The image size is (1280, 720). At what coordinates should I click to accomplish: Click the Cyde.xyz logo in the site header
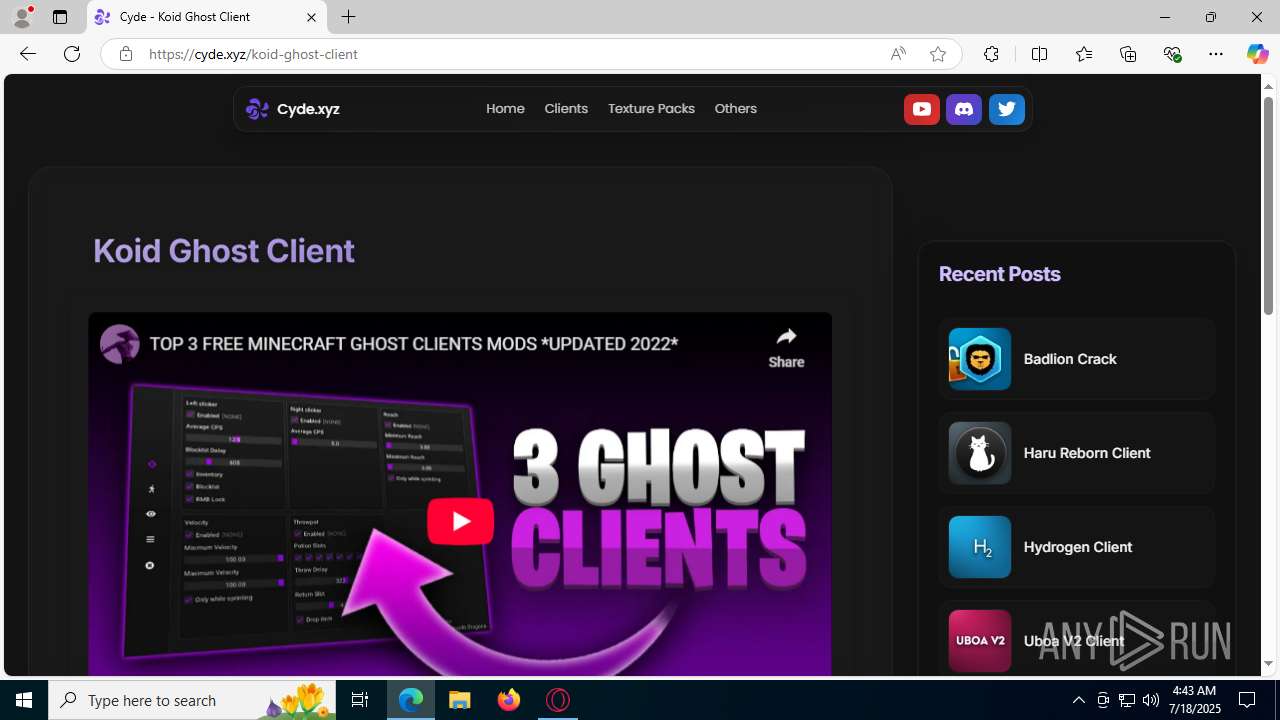coord(293,109)
